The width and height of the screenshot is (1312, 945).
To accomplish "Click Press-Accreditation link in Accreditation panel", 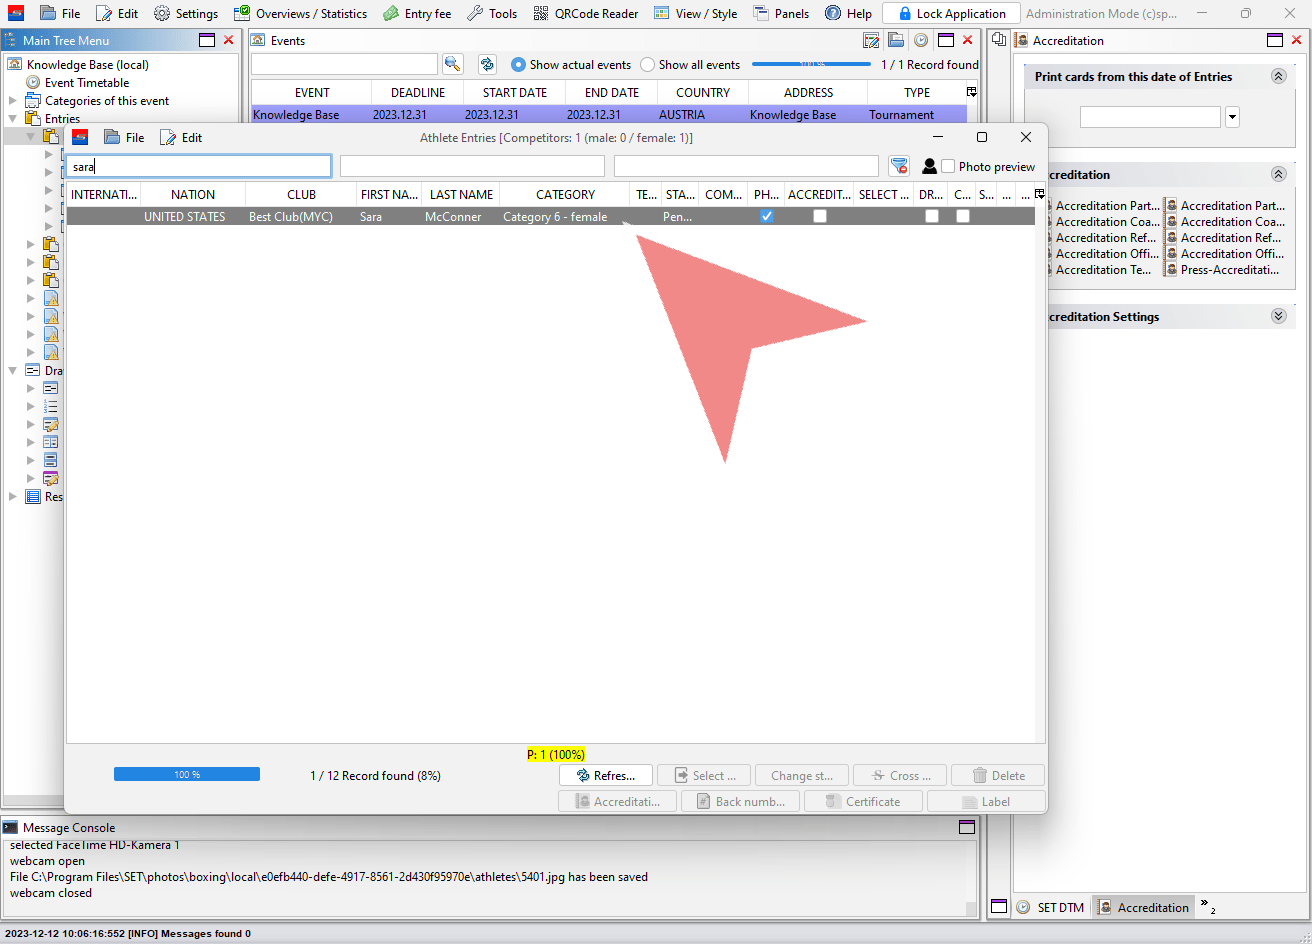I will 1229,270.
